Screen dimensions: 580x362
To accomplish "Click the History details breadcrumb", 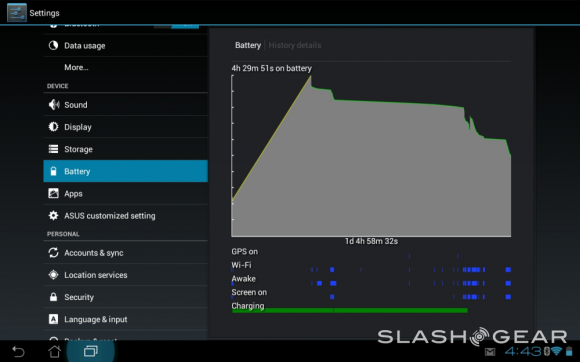I will (x=295, y=45).
